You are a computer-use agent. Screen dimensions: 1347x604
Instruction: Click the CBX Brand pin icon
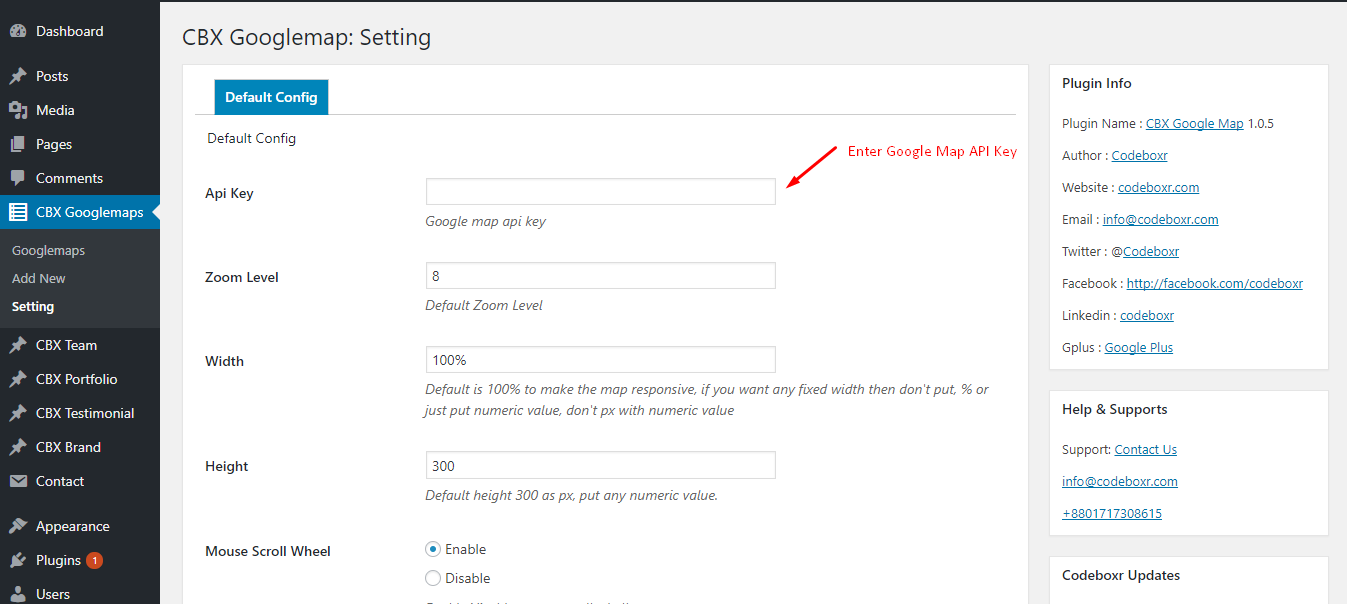(18, 447)
